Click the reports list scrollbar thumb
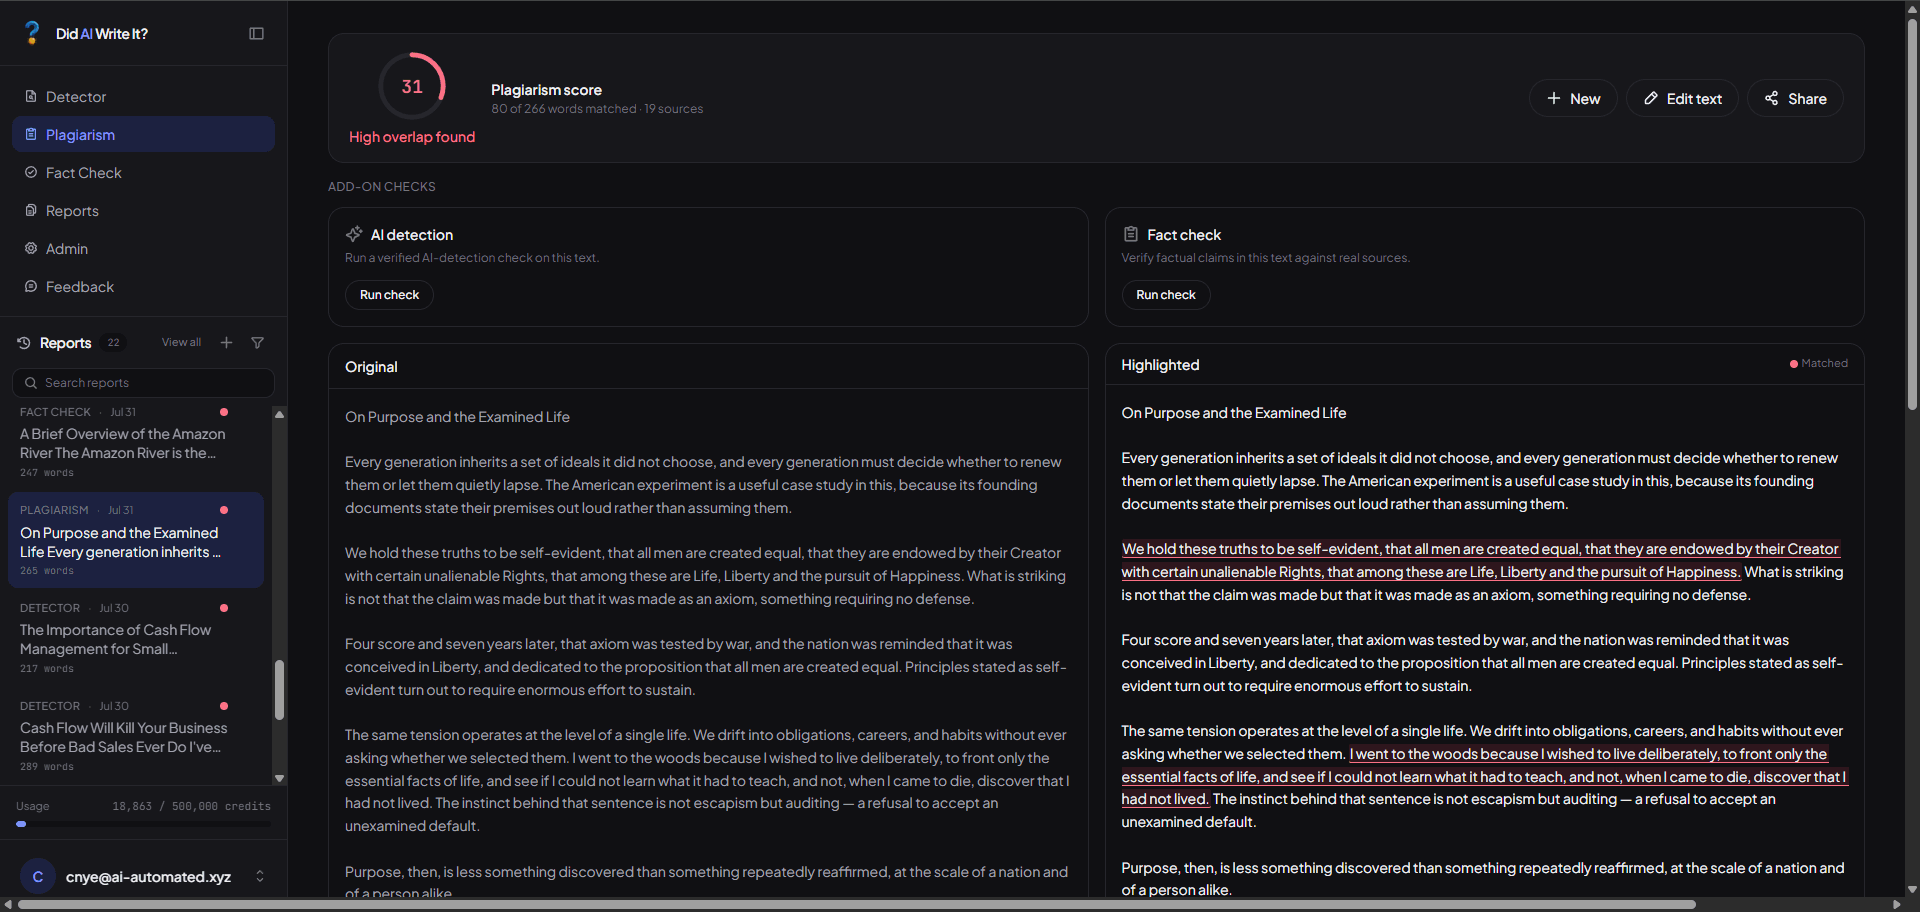Image resolution: width=1920 pixels, height=912 pixels. tap(279, 690)
